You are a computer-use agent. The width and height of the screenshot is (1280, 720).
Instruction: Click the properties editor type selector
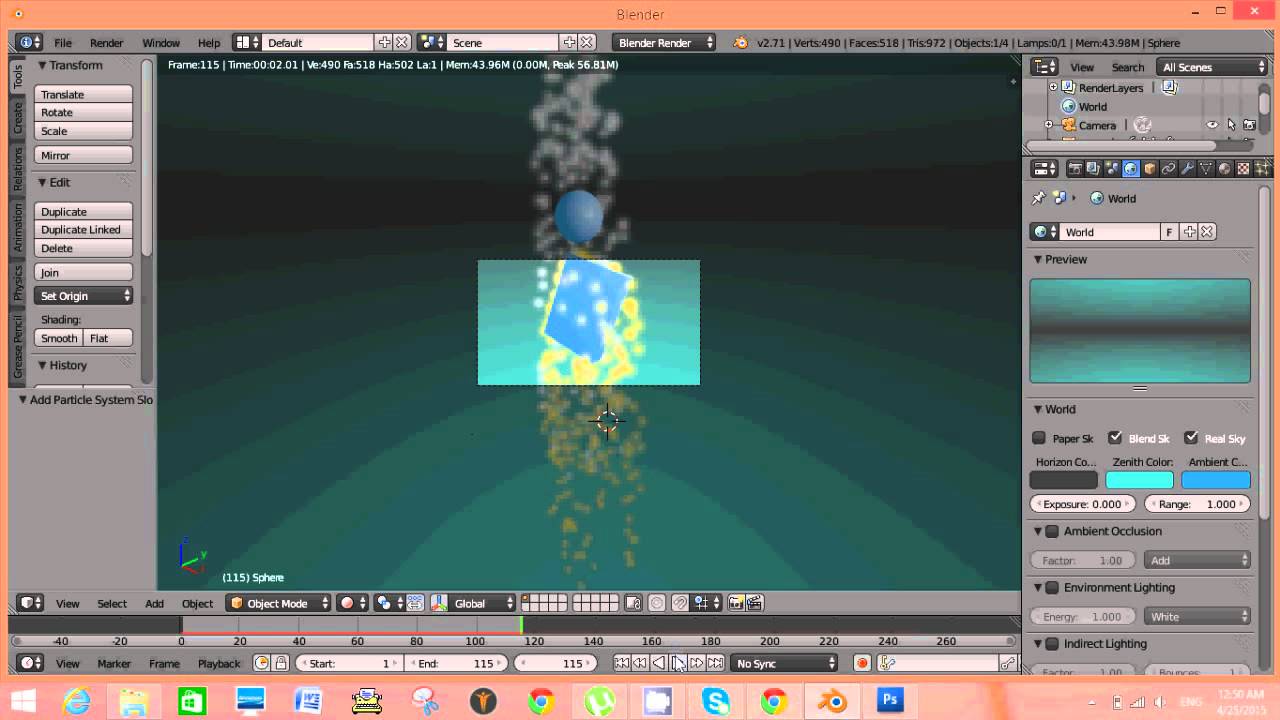coord(1044,169)
